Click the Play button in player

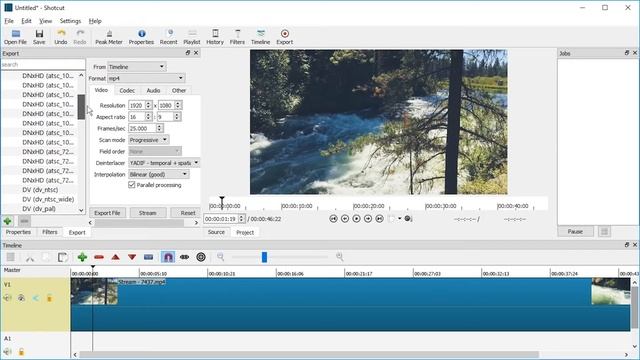[x=356, y=219]
